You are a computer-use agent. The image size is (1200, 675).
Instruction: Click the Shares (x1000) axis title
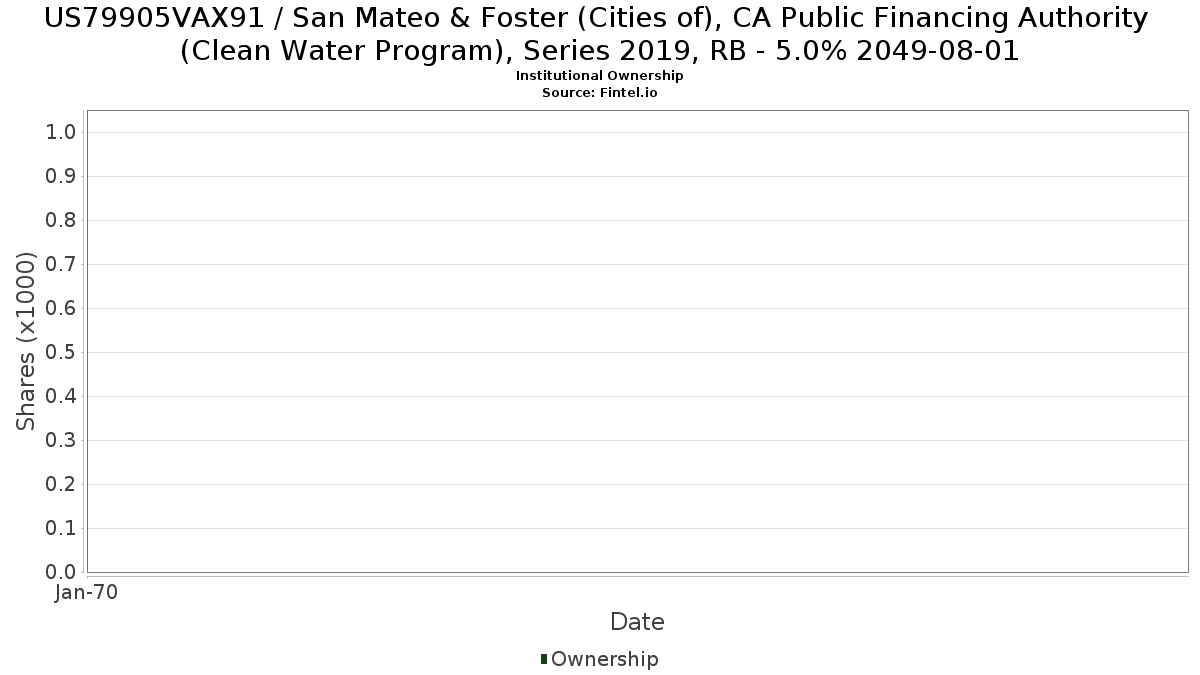[x=26, y=342]
